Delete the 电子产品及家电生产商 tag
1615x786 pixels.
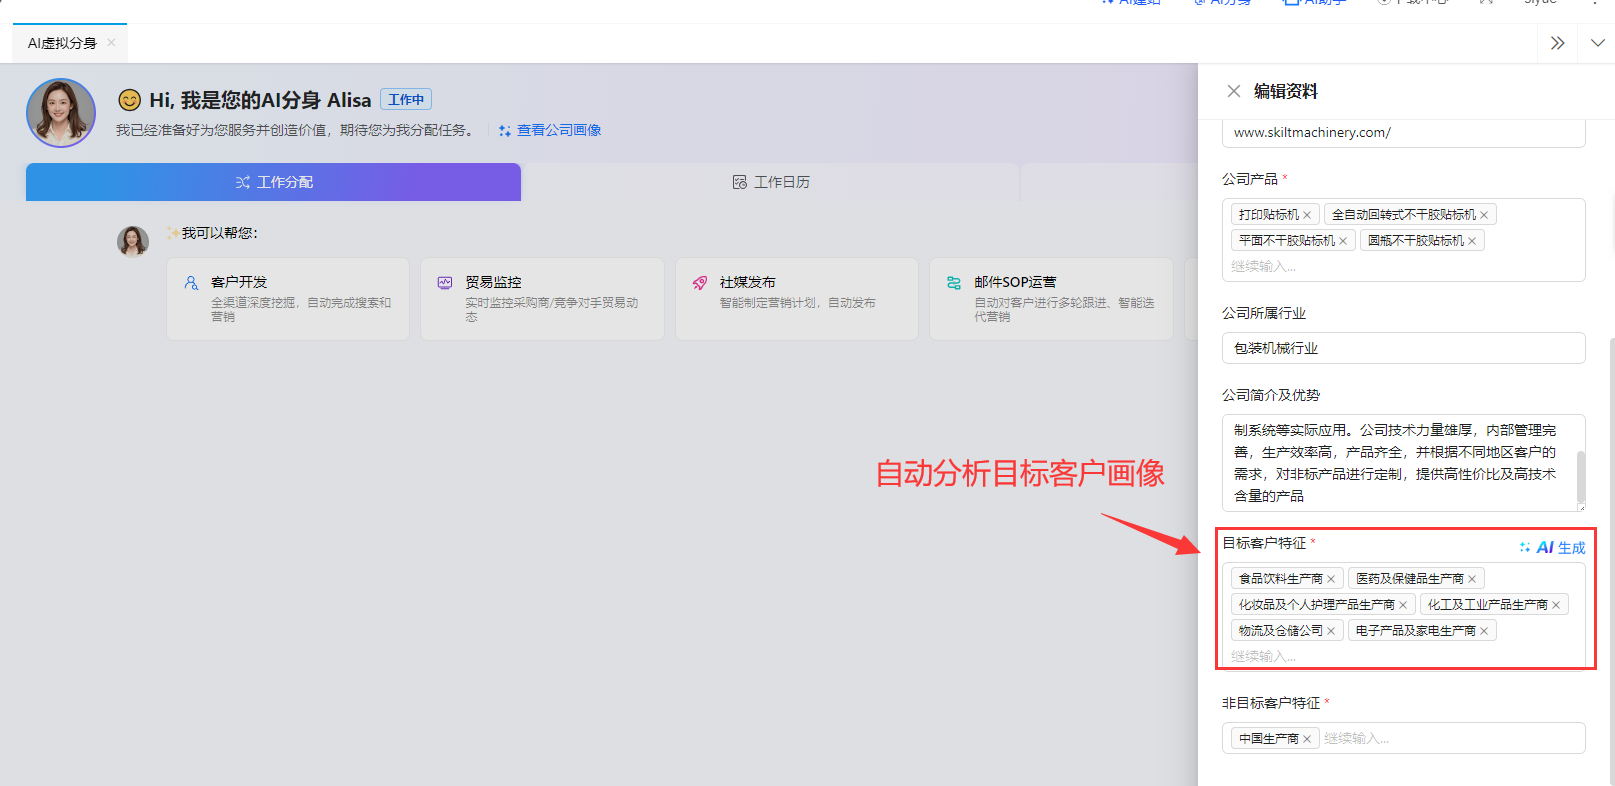1484,631
